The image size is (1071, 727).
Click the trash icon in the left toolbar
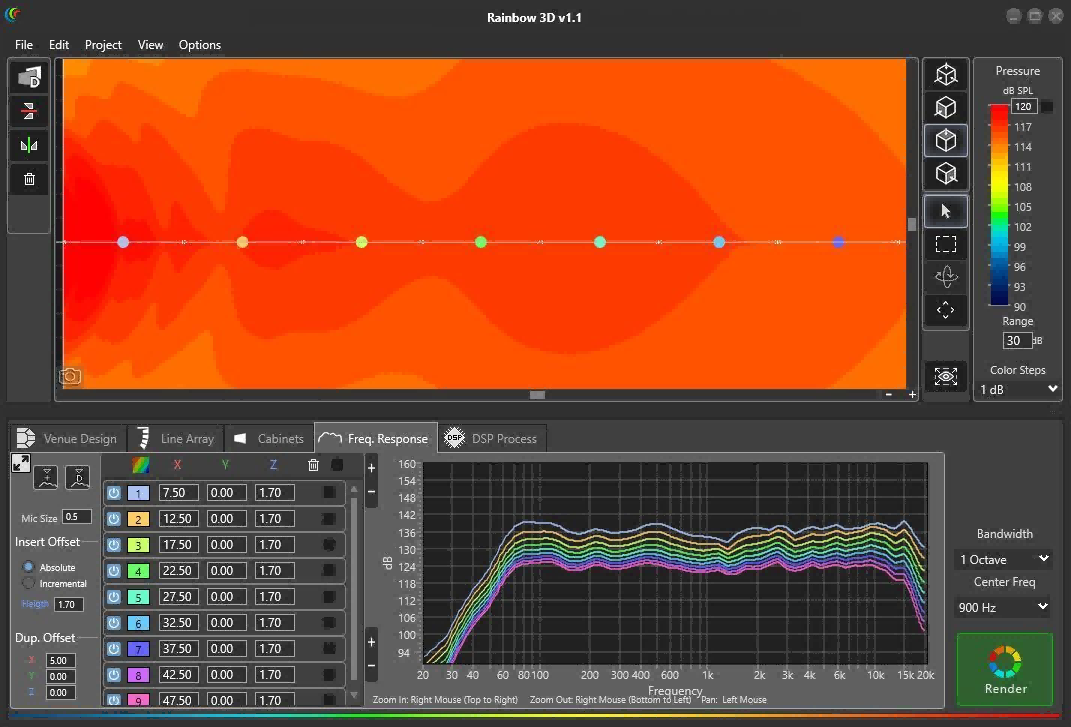tap(29, 179)
